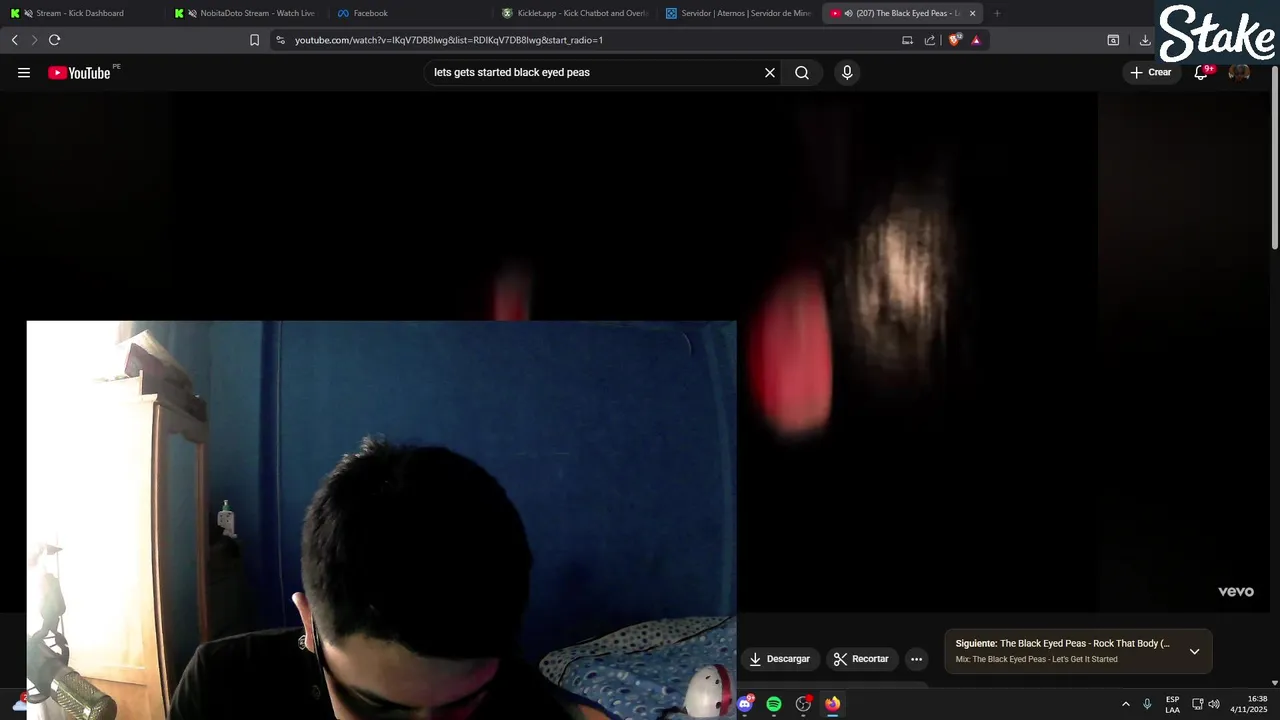Share this page from the address bar
The height and width of the screenshot is (720, 1280).
pos(930,40)
